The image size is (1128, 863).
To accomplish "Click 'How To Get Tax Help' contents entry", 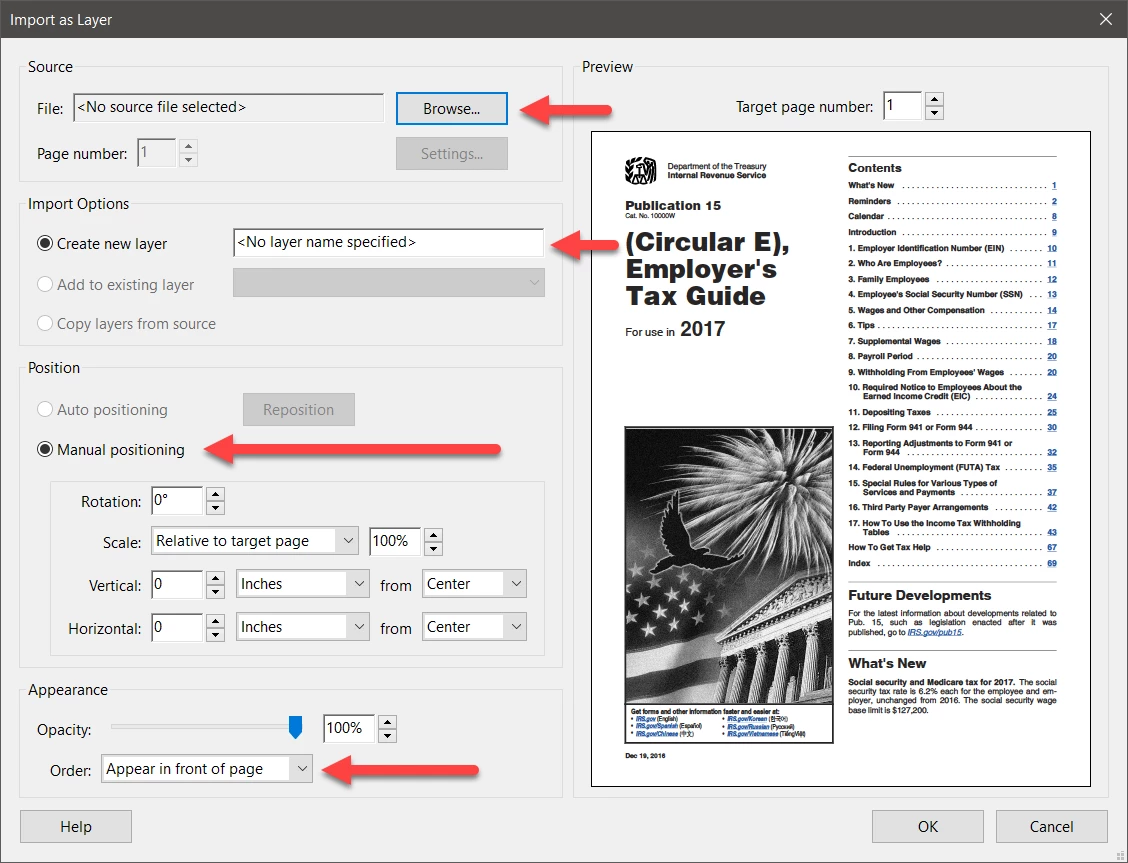I will click(952, 547).
